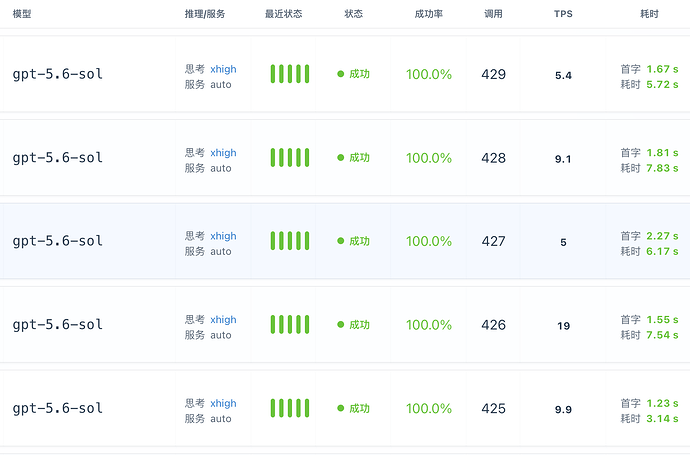690x455 pixels.
Task: Select gpt-5.6-sol in the row with 426 calls
Action: [58, 324]
